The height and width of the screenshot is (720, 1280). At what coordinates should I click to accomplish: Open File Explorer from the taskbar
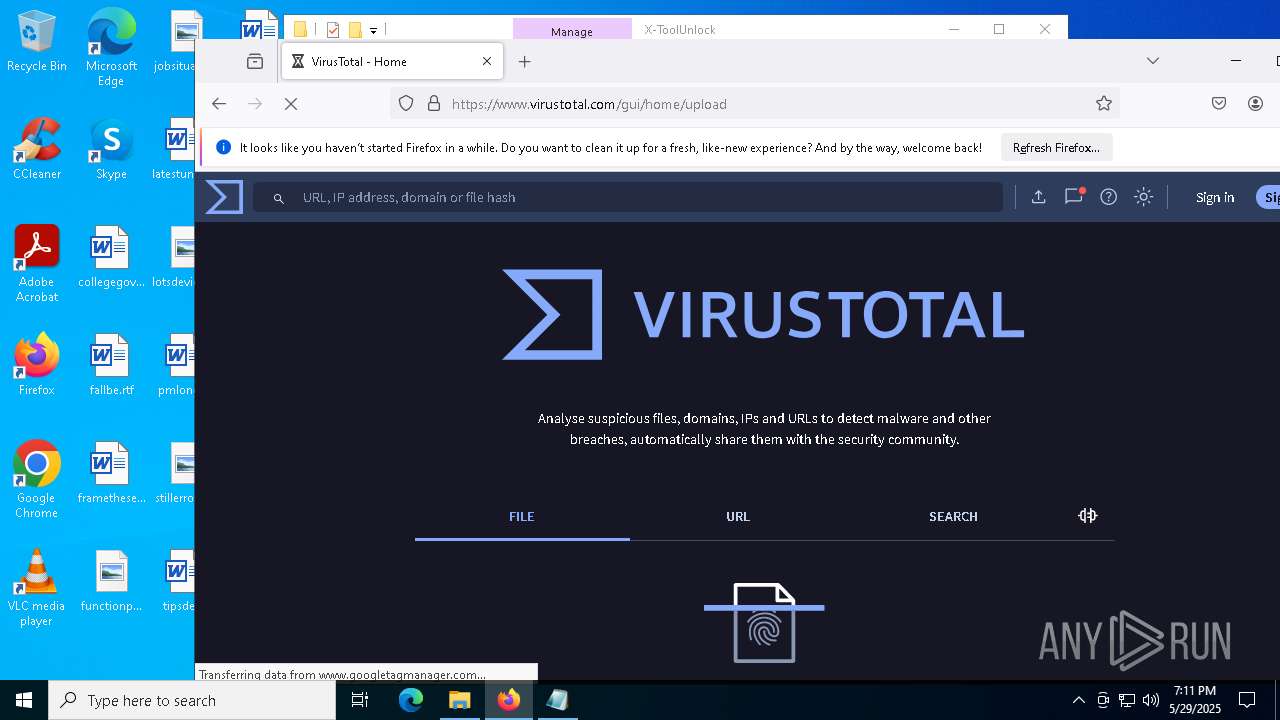459,700
